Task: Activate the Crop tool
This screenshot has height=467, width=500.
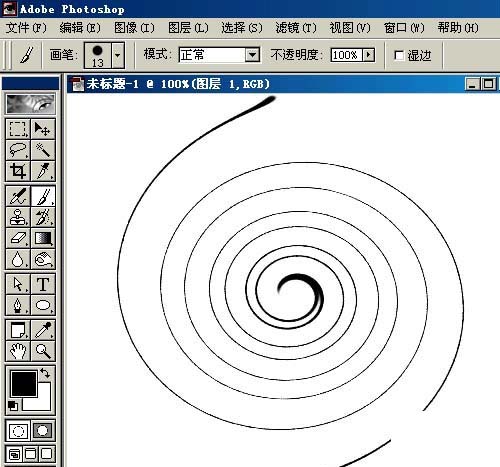Action: 18,171
